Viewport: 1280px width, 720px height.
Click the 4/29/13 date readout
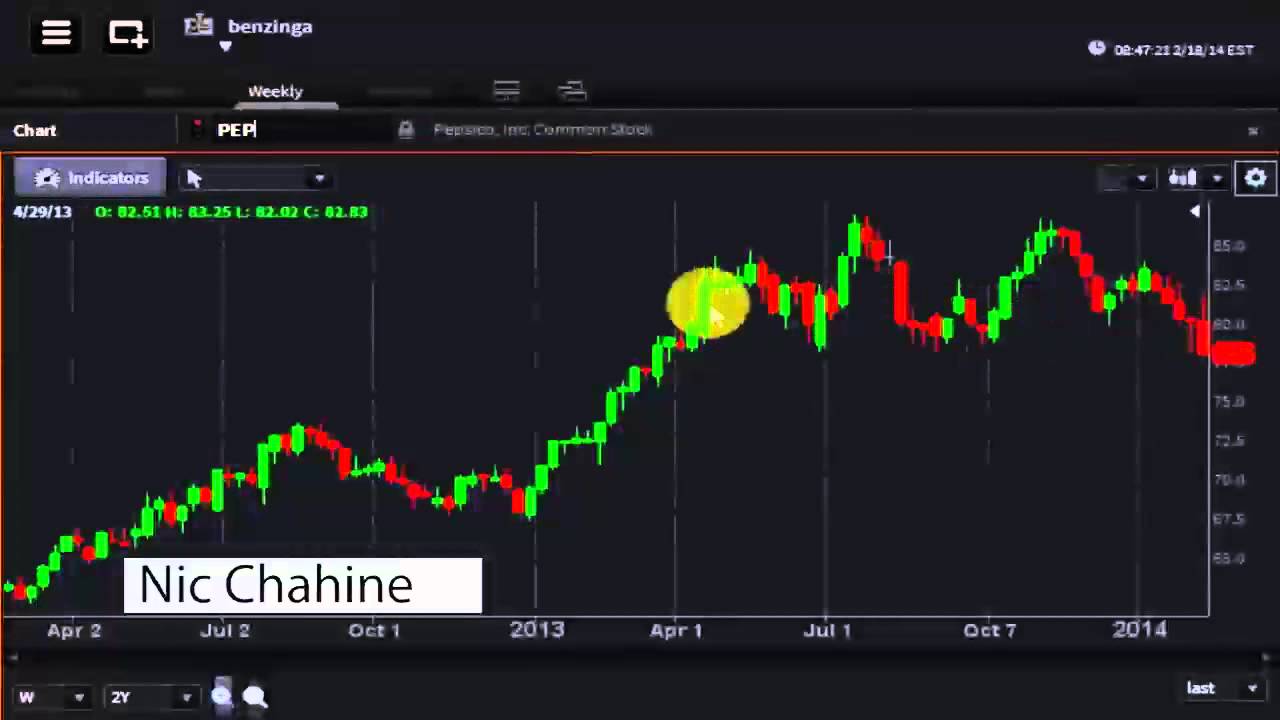(x=42, y=212)
